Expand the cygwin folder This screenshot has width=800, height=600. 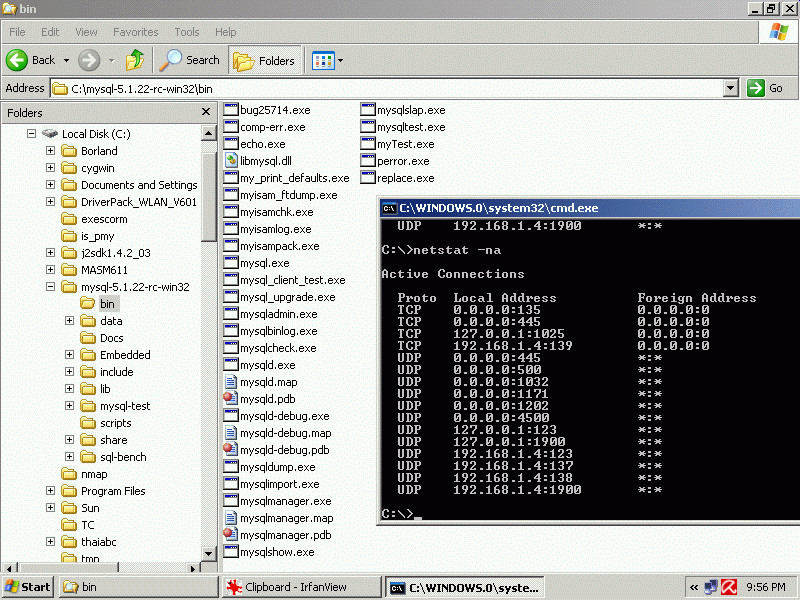coord(51,167)
